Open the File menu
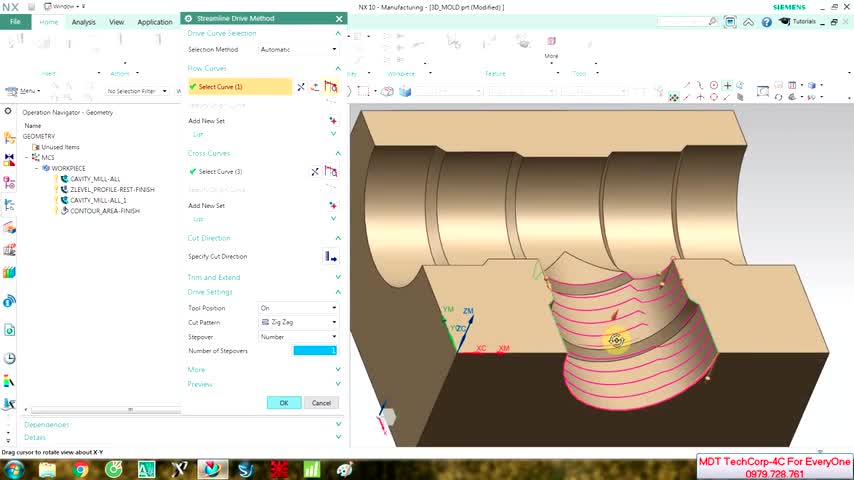Image resolution: width=854 pixels, height=480 pixels. coord(15,22)
